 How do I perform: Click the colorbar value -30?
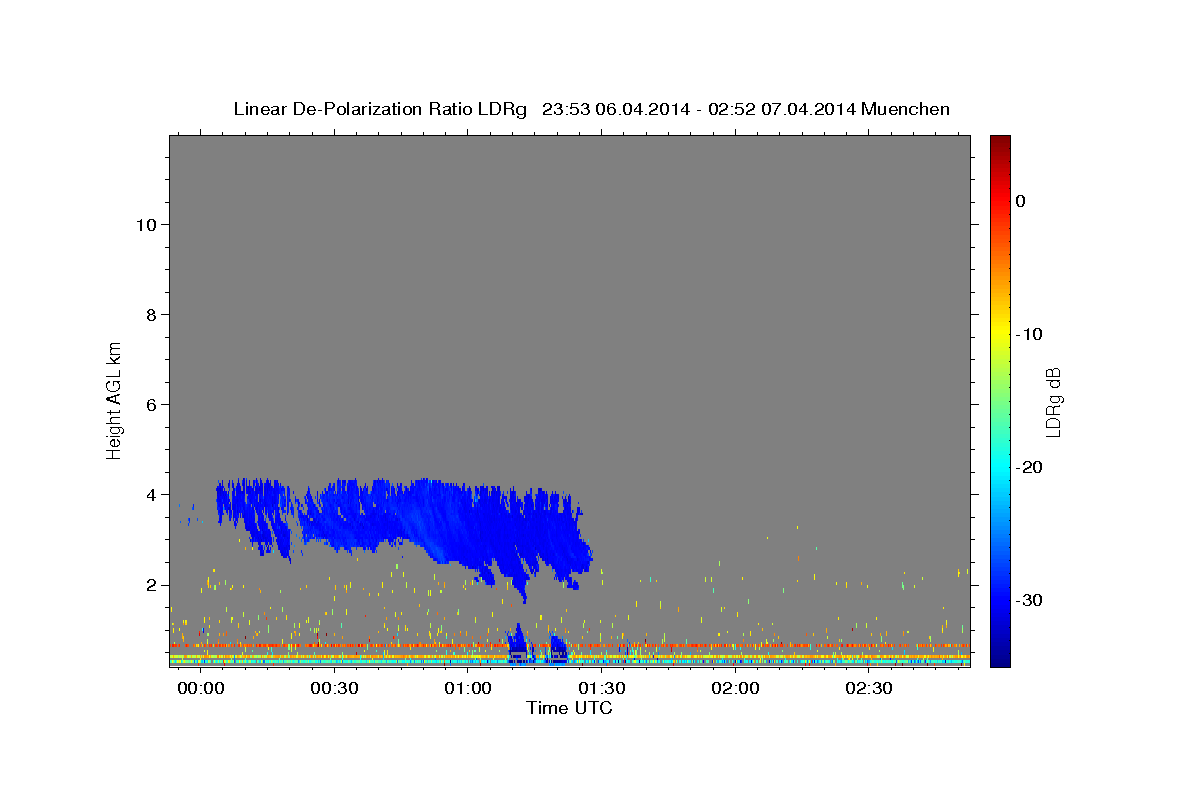click(x=1029, y=600)
